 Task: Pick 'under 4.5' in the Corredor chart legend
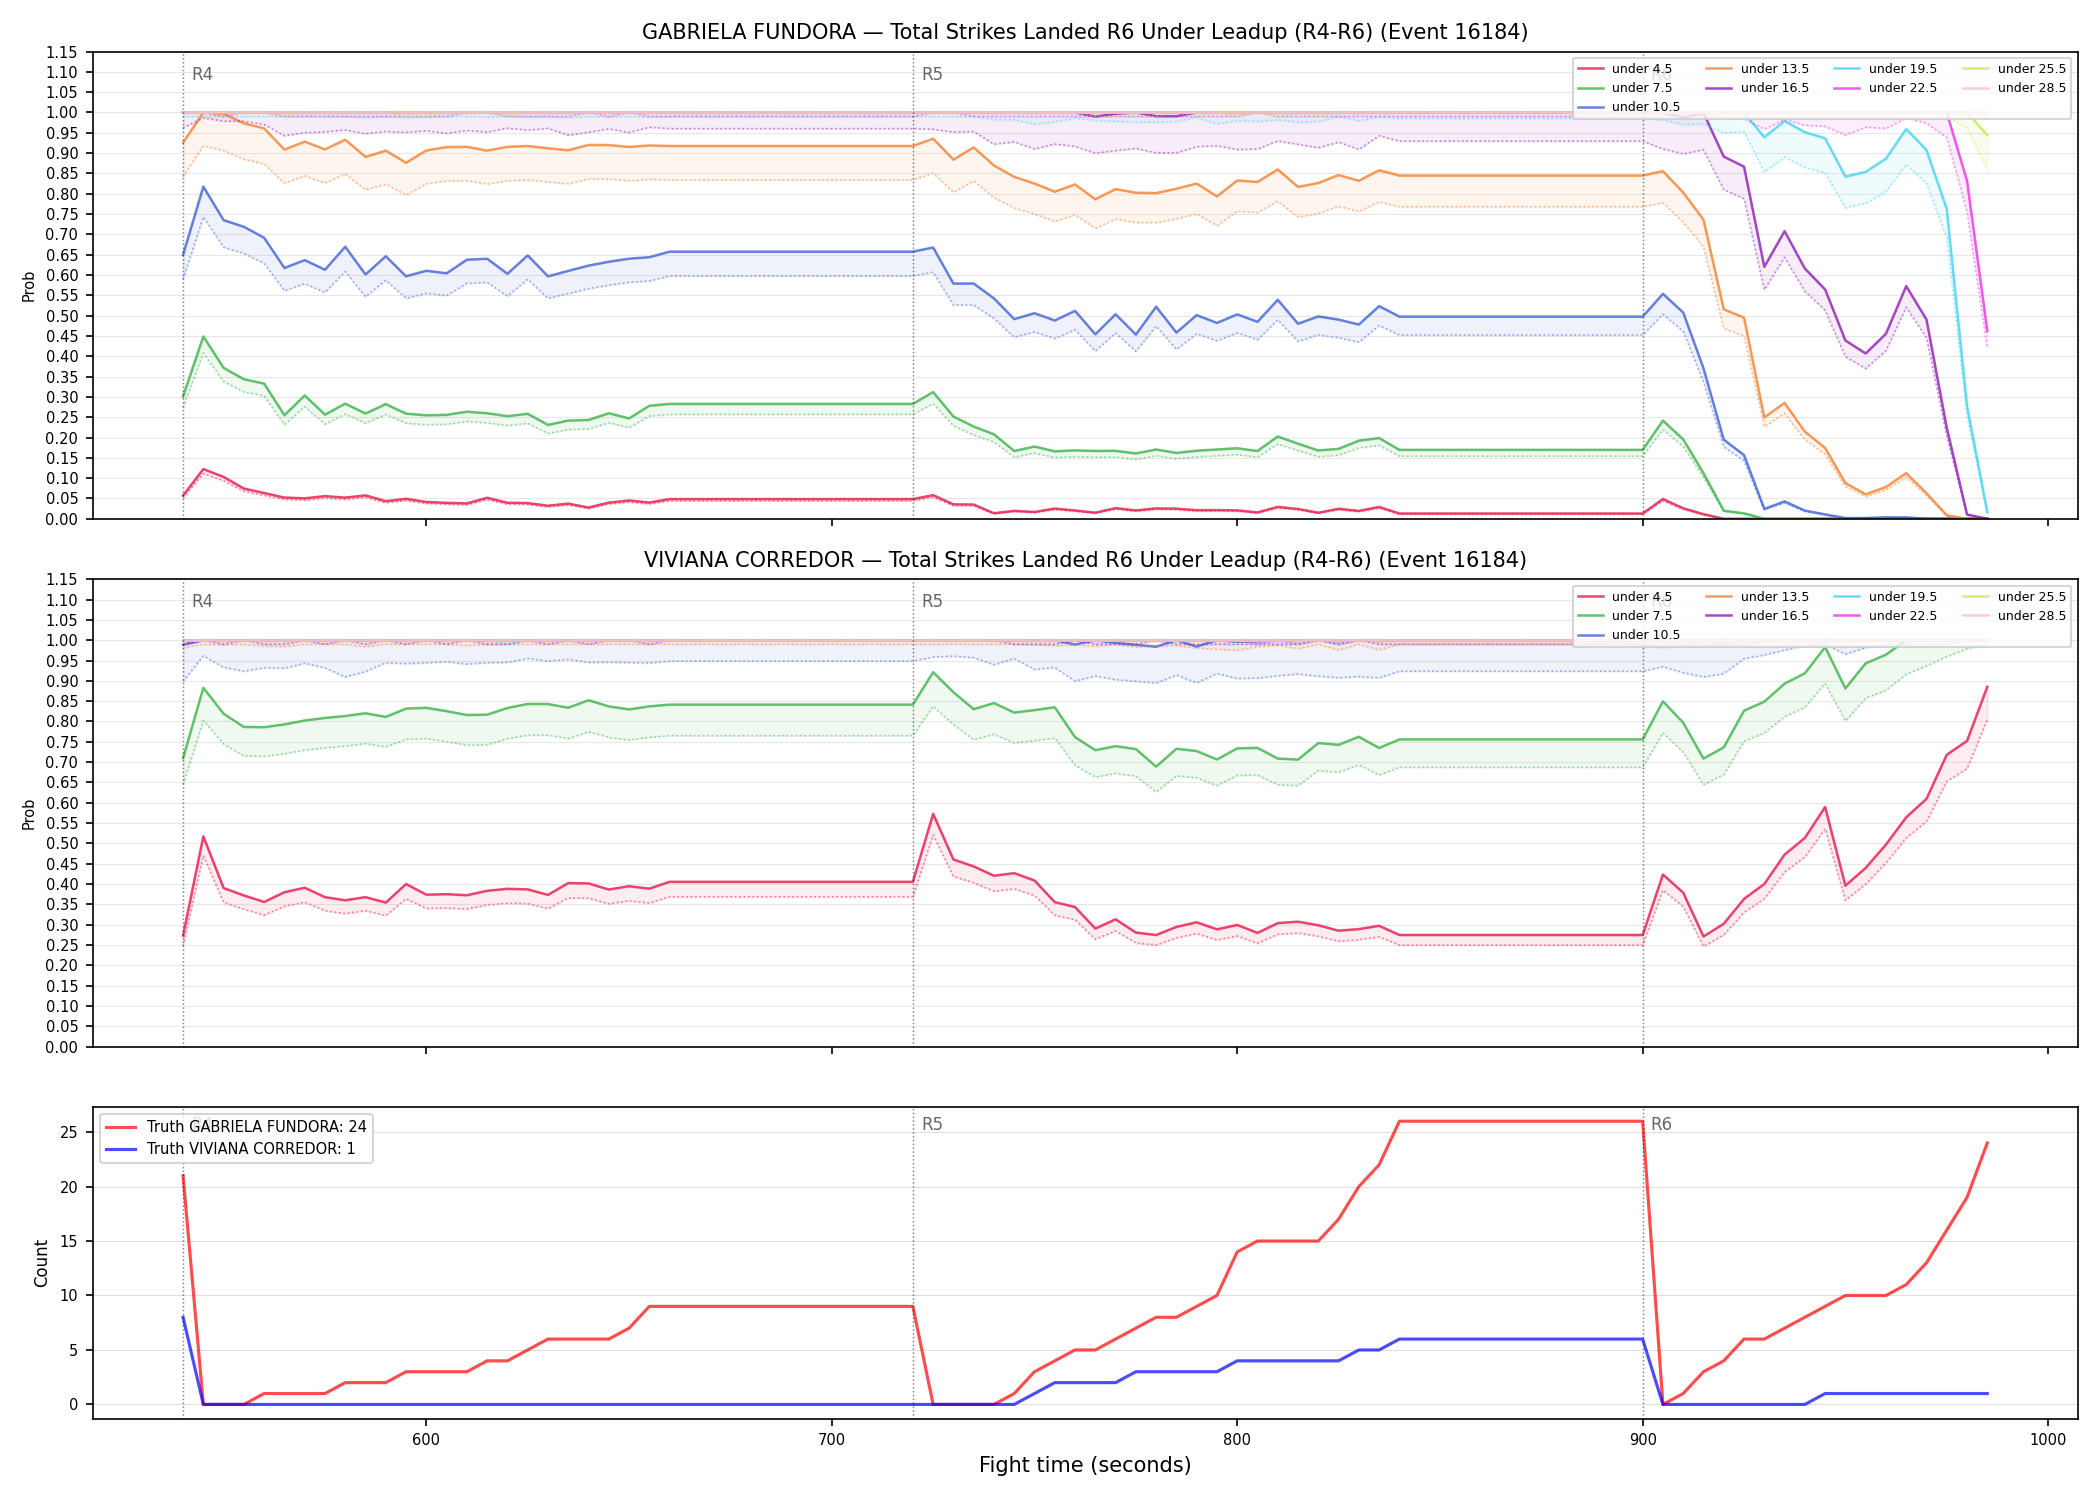[x=1624, y=597]
